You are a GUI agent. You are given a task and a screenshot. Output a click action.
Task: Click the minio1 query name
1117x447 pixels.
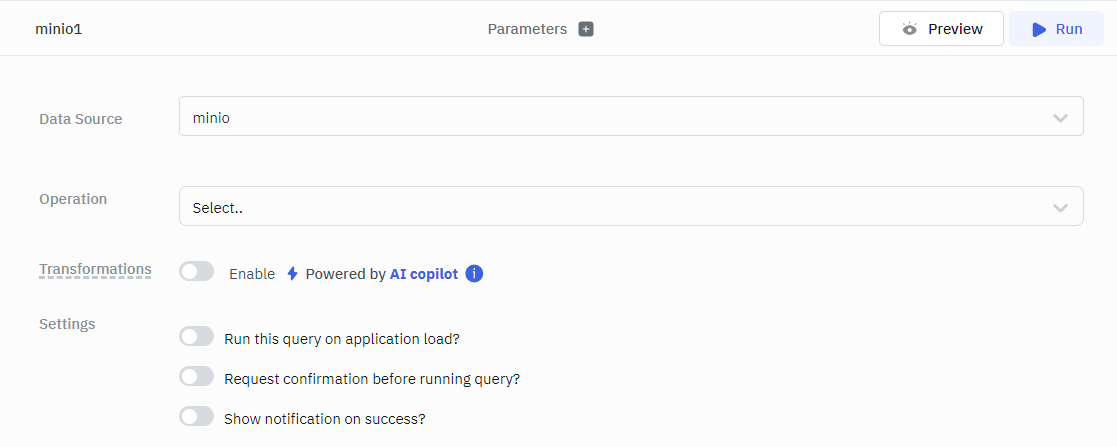(58, 29)
